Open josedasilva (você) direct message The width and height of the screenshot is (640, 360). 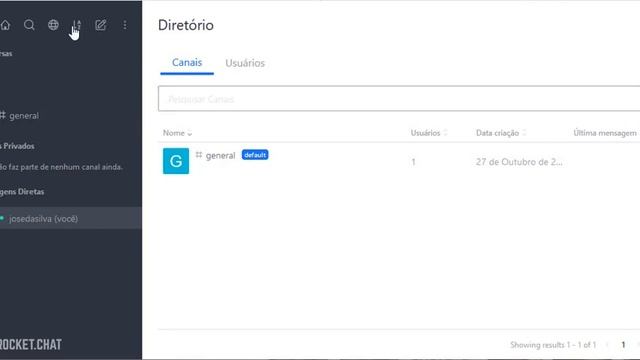click(70, 218)
